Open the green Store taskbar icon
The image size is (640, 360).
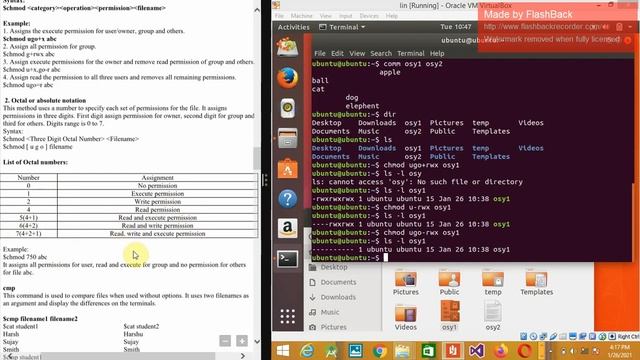click(x=428, y=351)
